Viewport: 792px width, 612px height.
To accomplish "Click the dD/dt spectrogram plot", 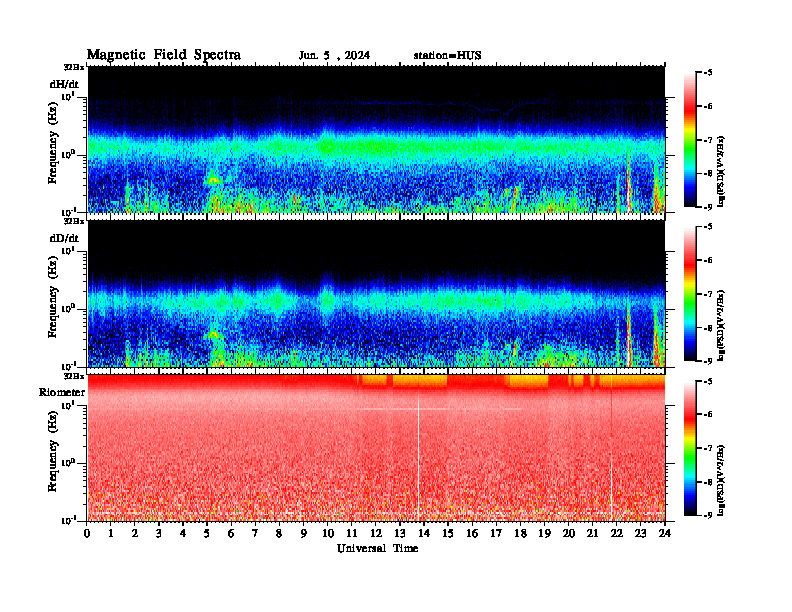I will pos(376,294).
